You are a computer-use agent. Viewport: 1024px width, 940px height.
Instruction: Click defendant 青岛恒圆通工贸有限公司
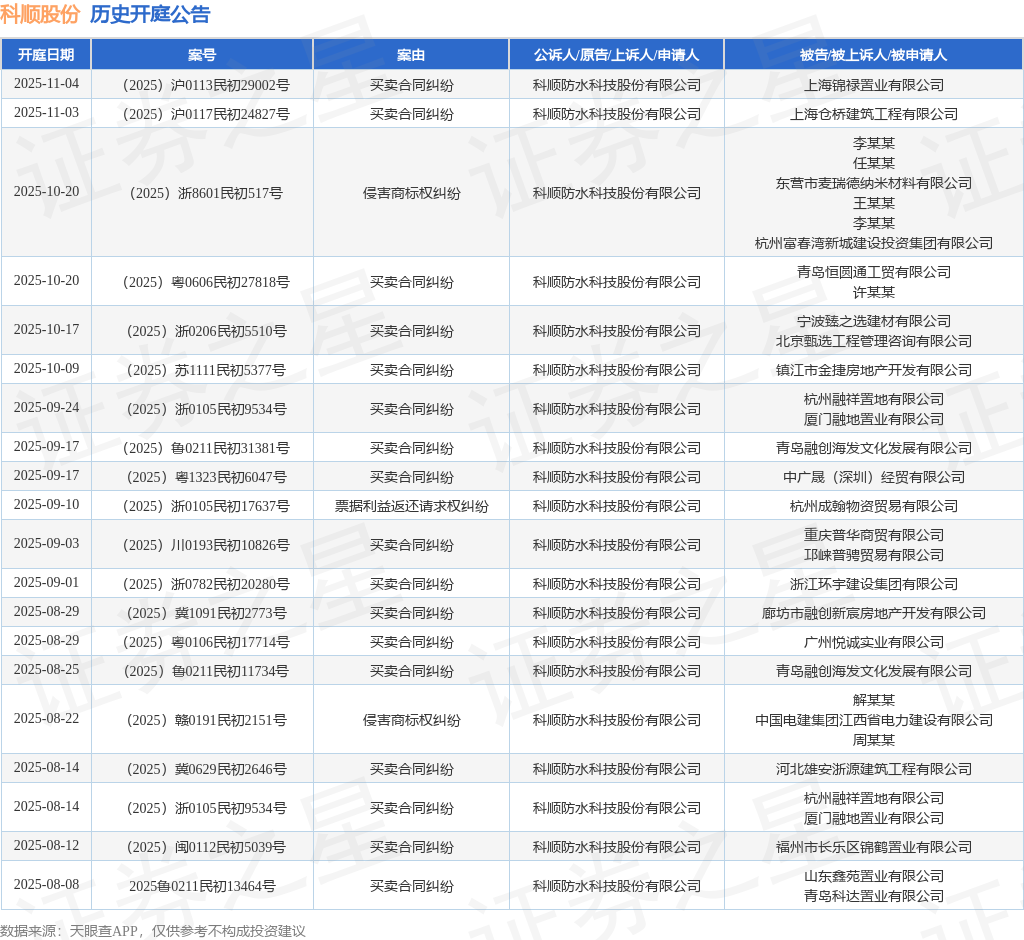(x=874, y=272)
